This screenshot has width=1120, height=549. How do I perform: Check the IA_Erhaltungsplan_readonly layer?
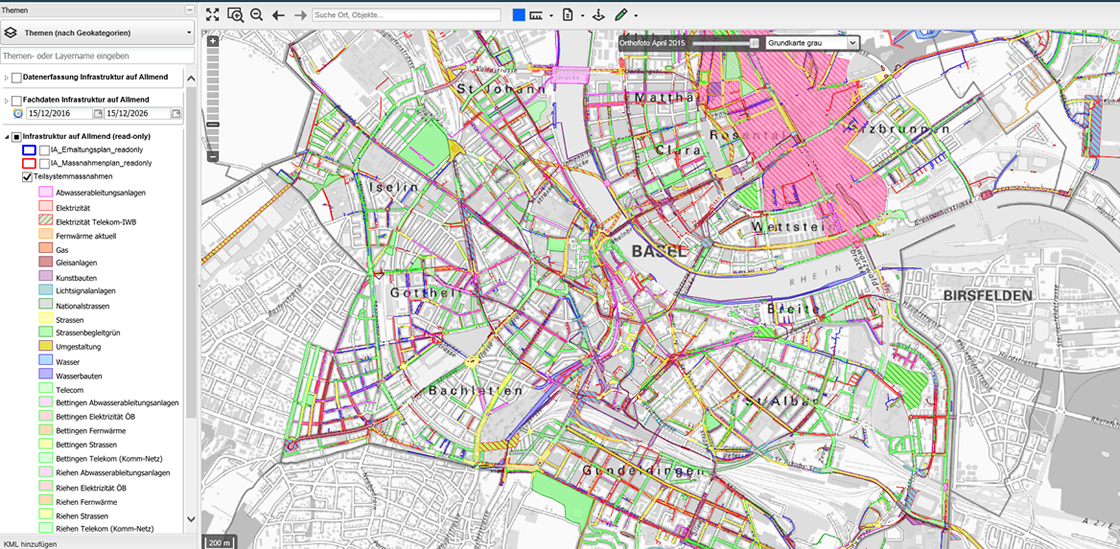(45, 150)
